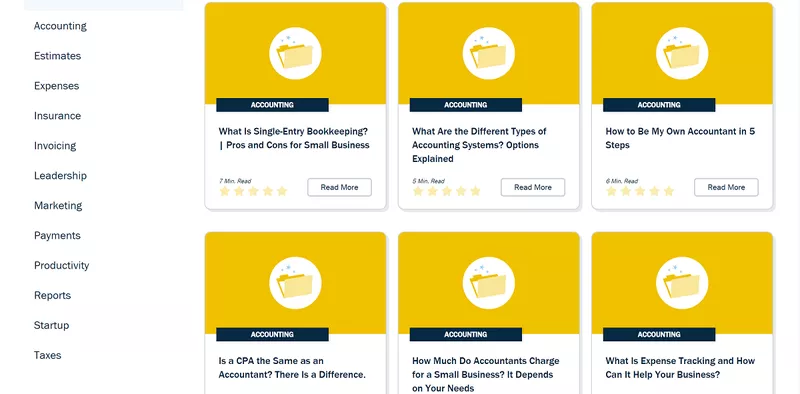This screenshot has width=800, height=394.
Task: Click ACCOUNTING tag on Accountants Charge card
Action: point(465,335)
